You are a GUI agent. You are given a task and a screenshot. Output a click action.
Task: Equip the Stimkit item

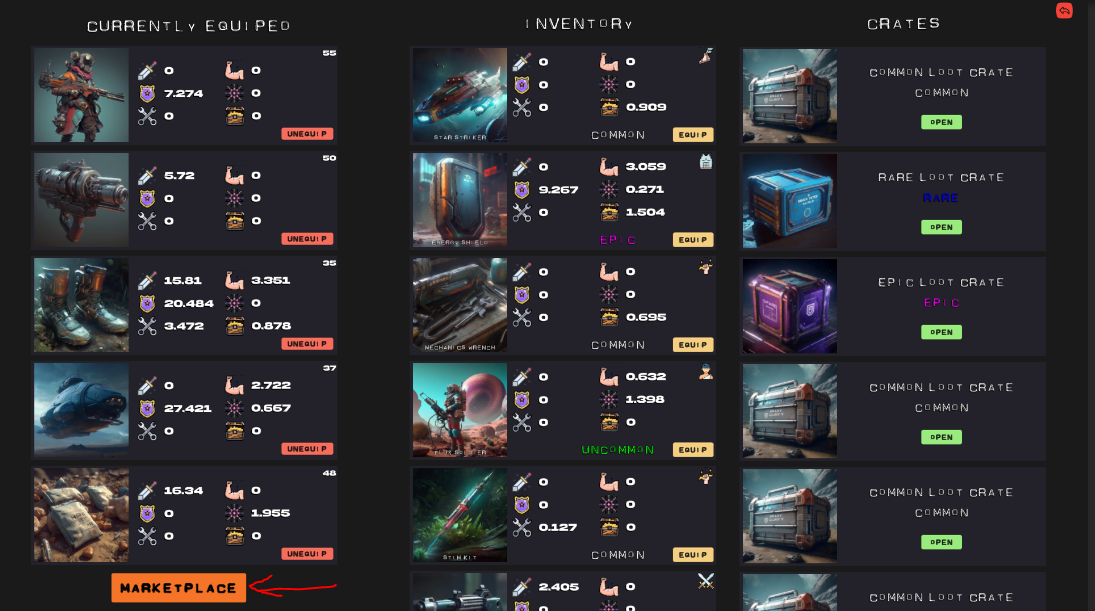(693, 554)
